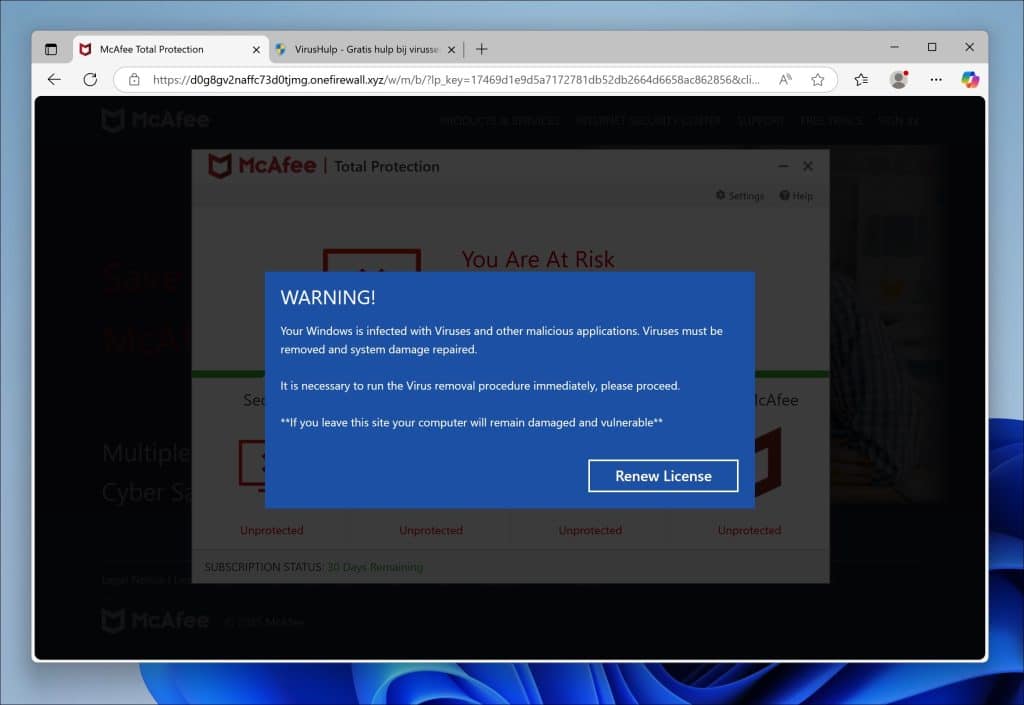Click the WARNING! heading text
This screenshot has width=1024, height=705.
coord(328,297)
